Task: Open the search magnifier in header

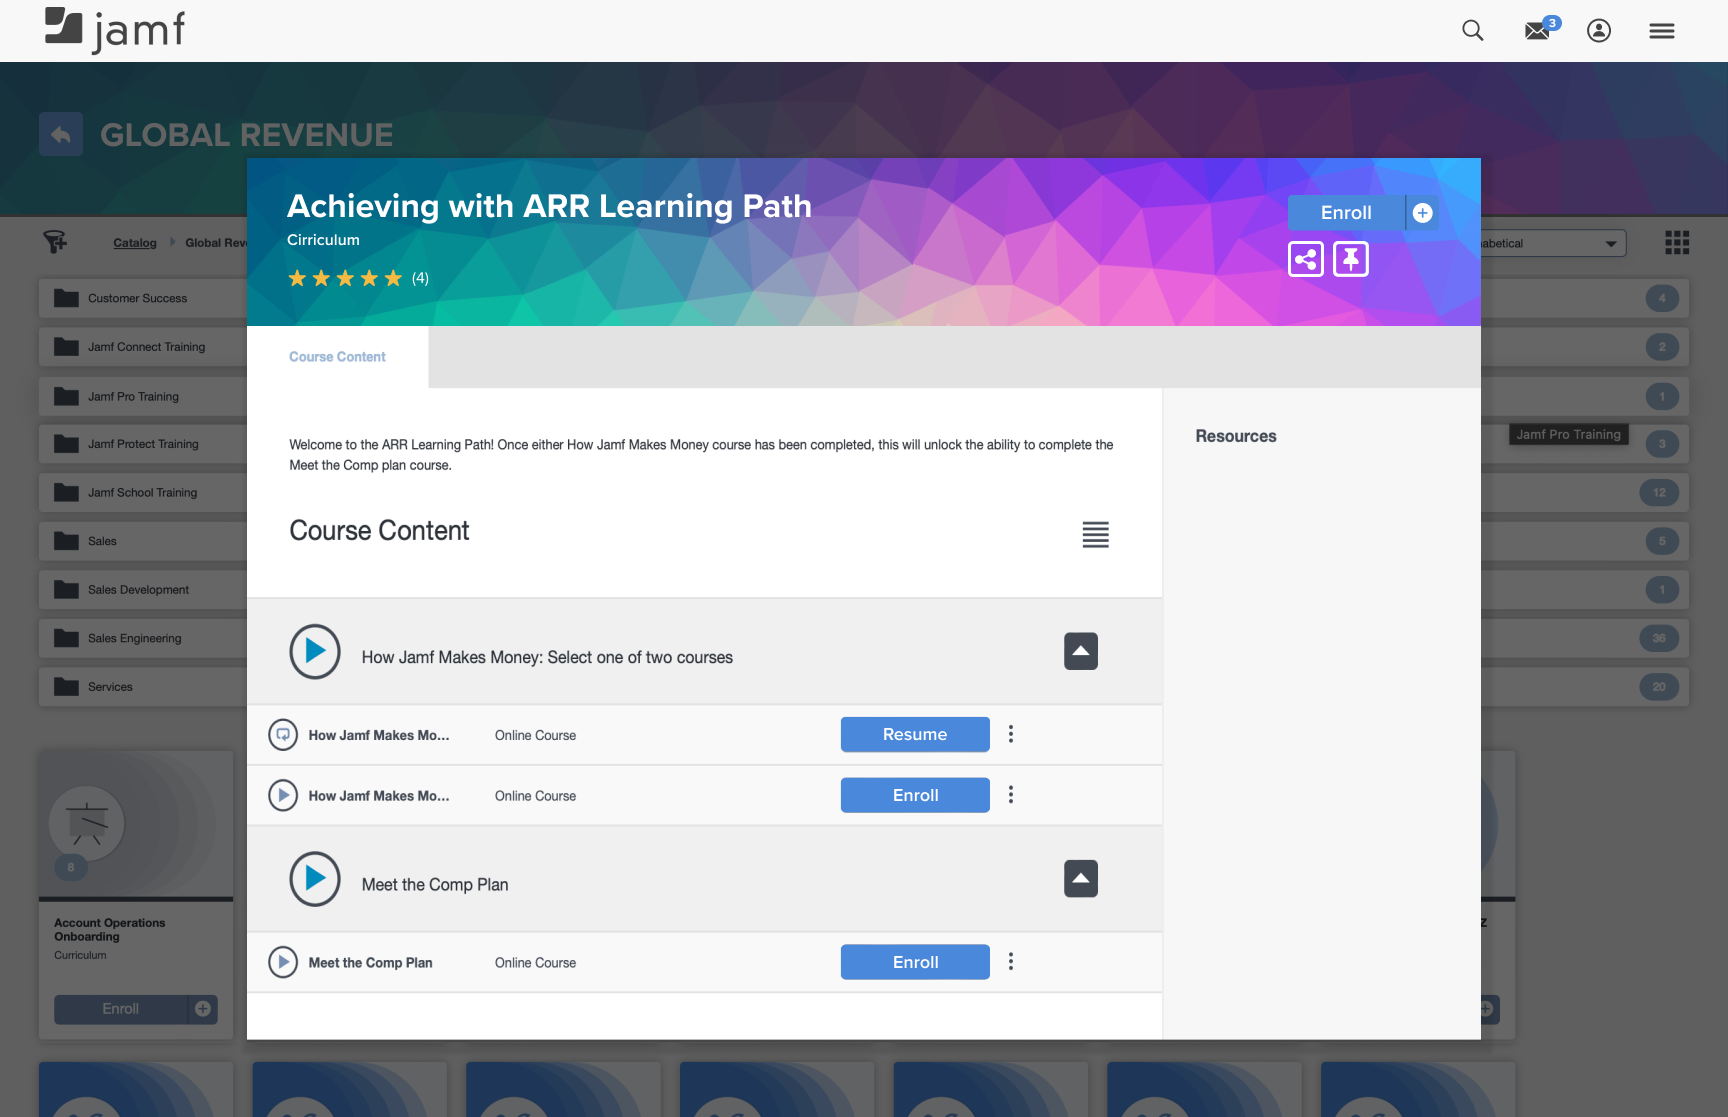Action: coord(1472,31)
